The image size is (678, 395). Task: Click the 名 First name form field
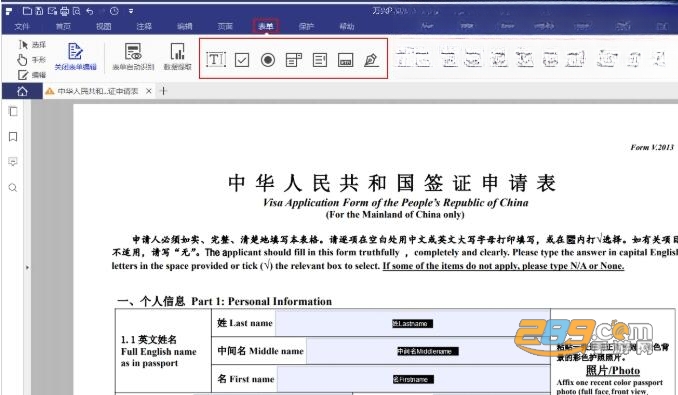point(413,379)
